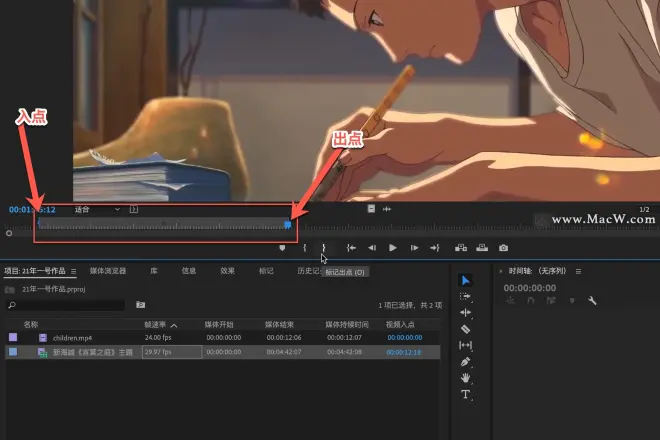Open the timeline panel hamburger menu
660x440 pixels.
click(x=579, y=272)
